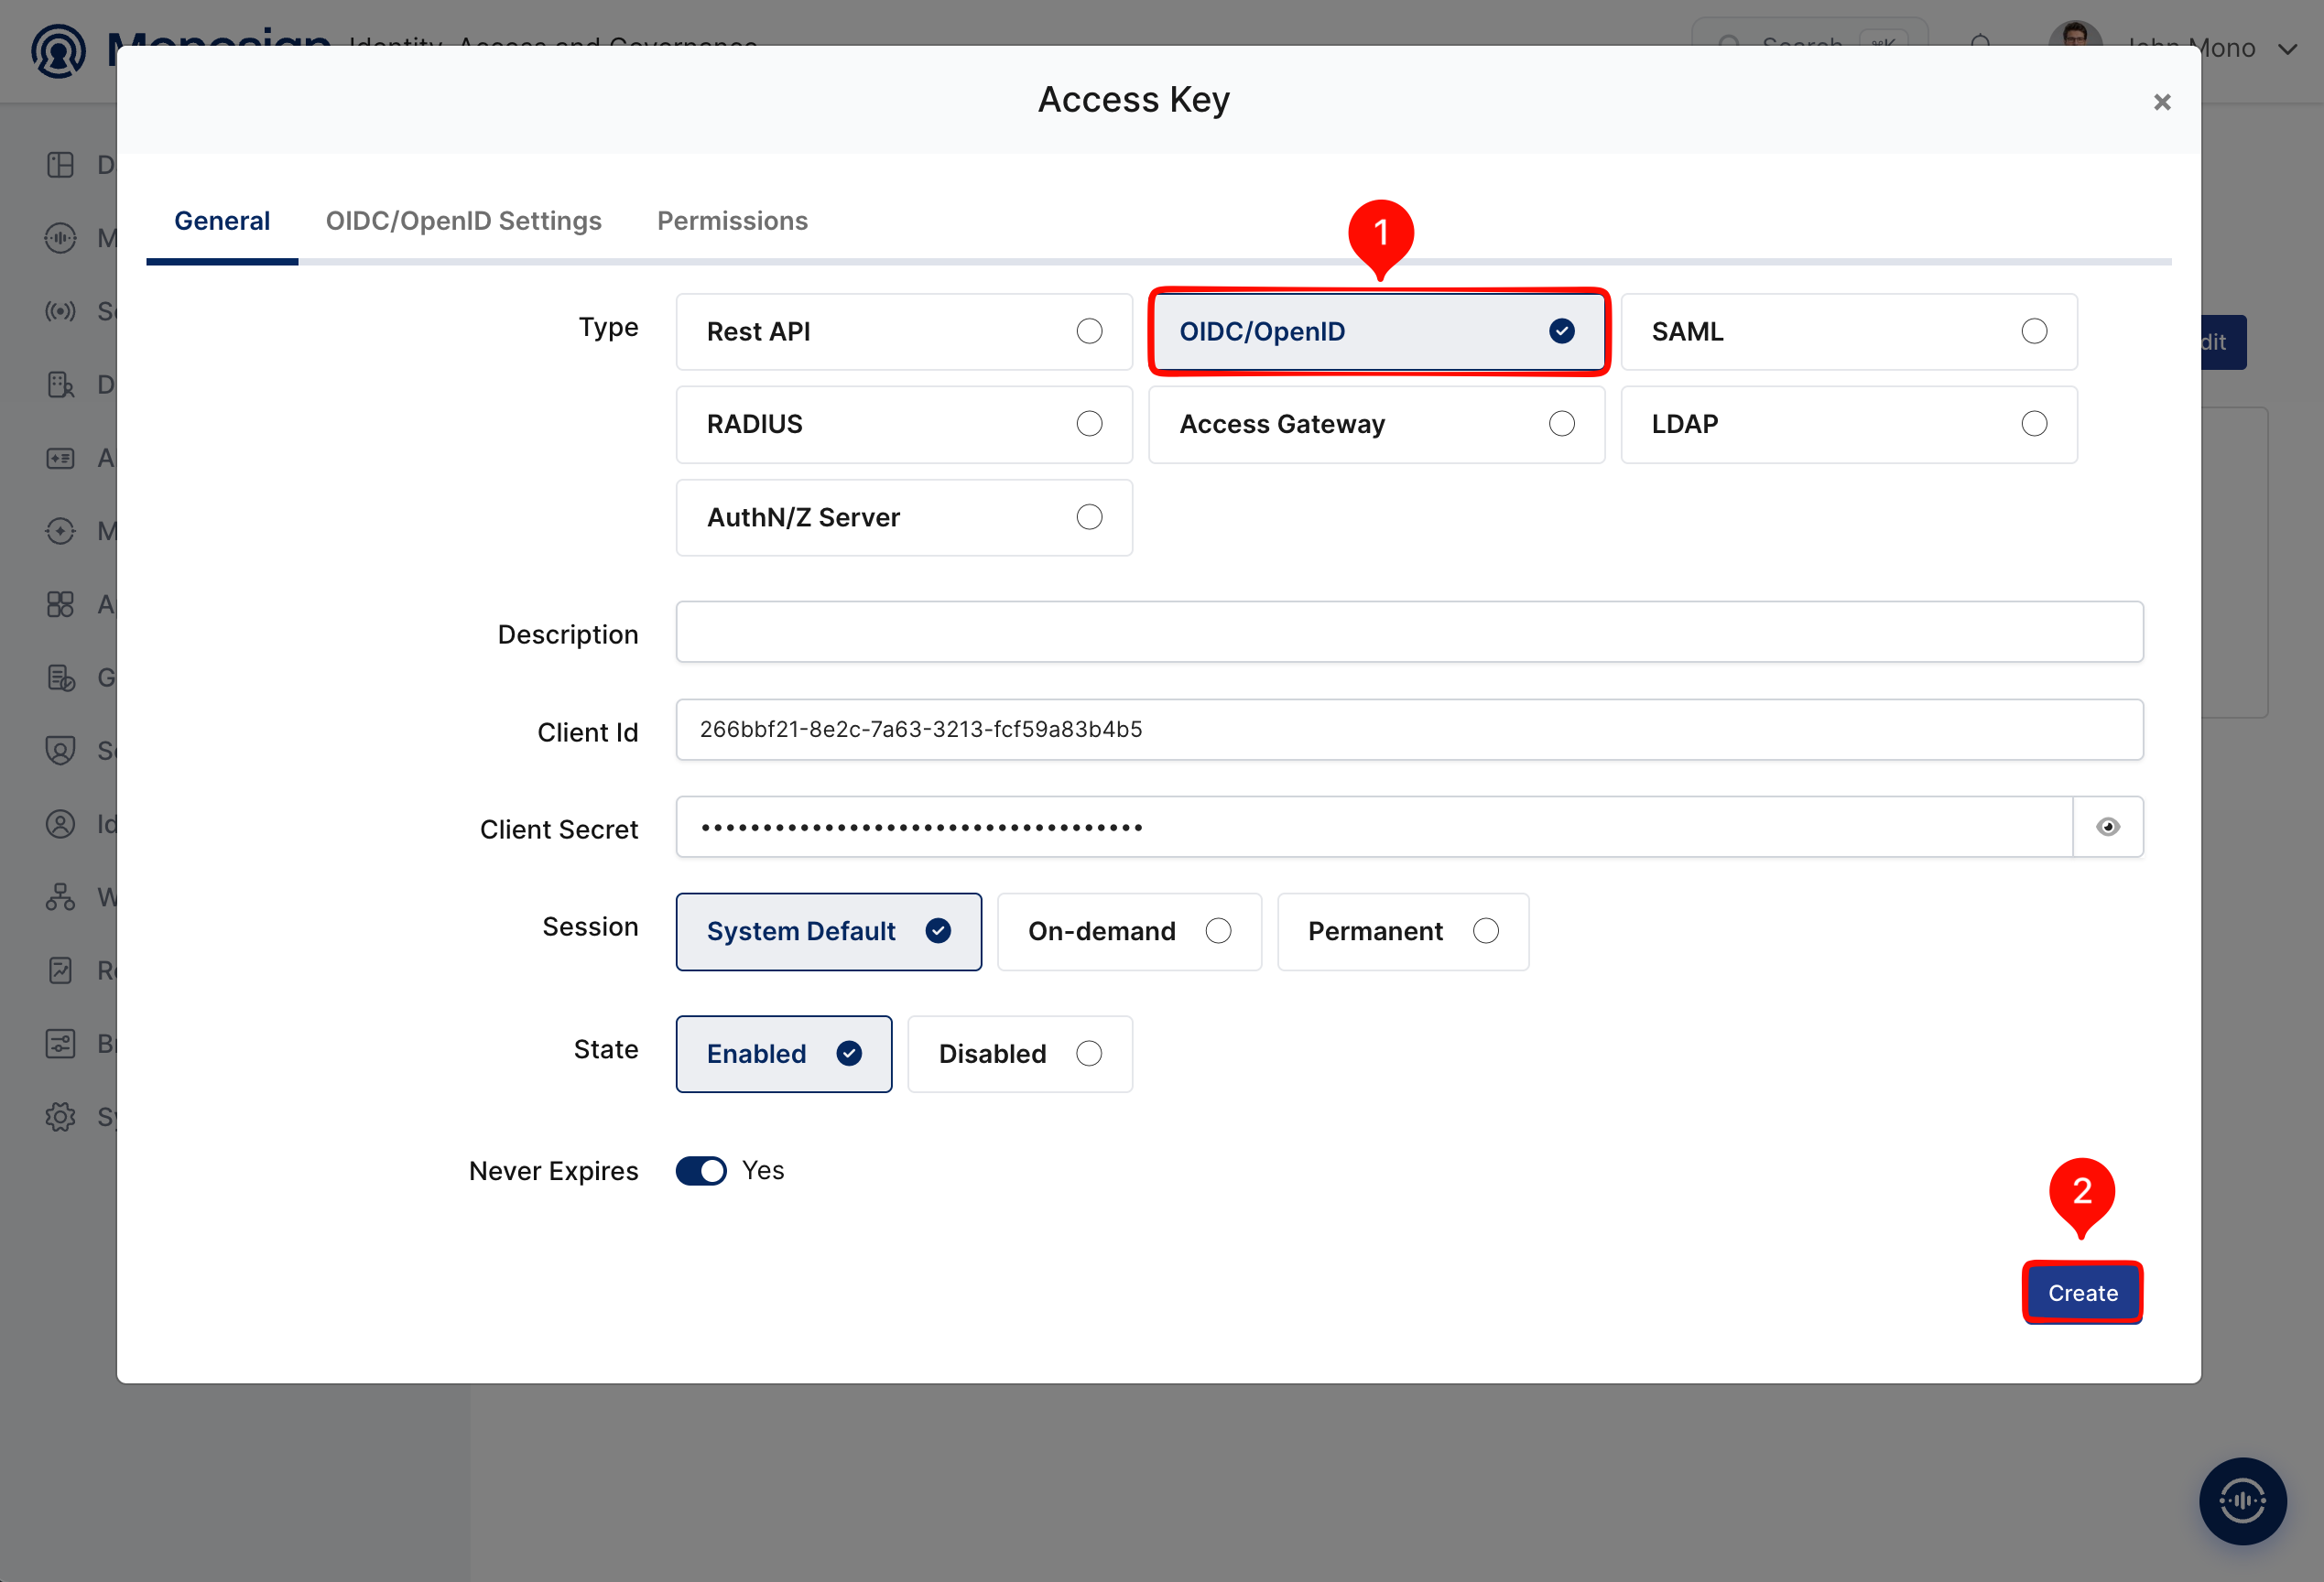Viewport: 2324px width, 1582px height.
Task: Select the SAML type option
Action: point(1848,332)
